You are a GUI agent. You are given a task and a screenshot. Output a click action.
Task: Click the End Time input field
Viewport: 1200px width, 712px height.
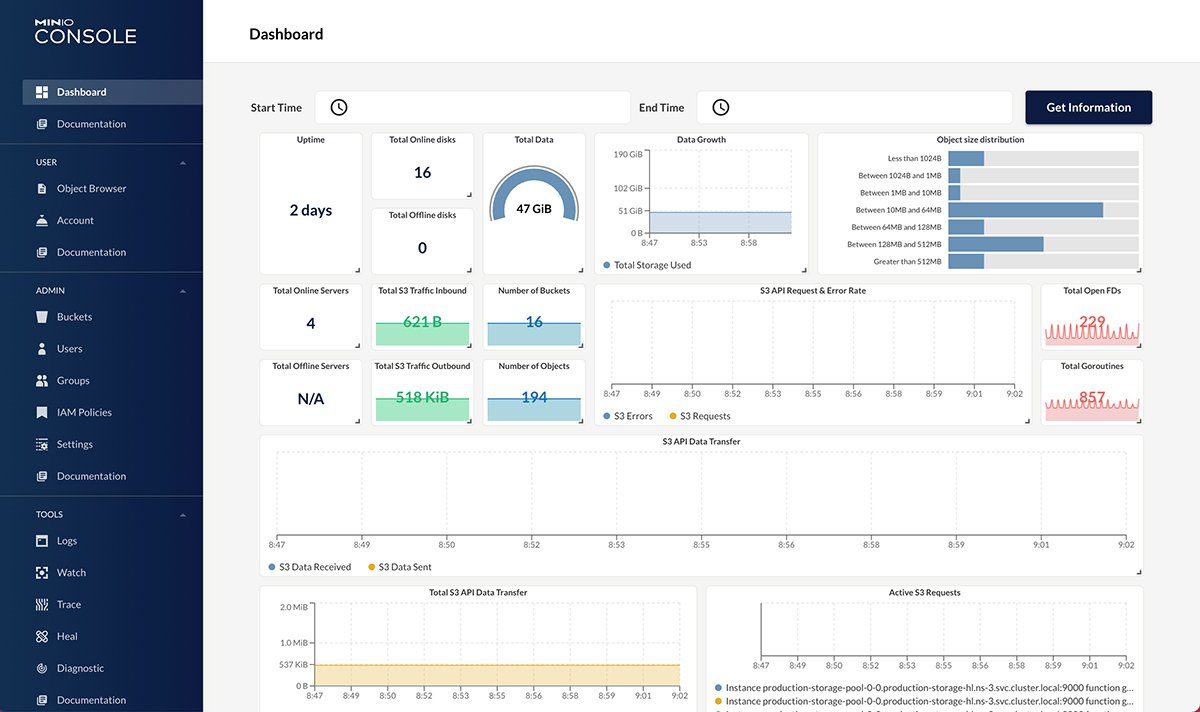click(870, 108)
